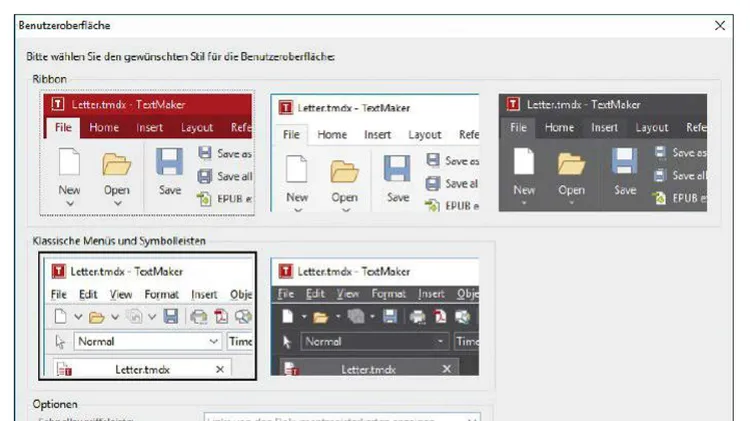This screenshot has width=750, height=421.
Task: Choose the dark classic menus preview
Action: [375, 316]
